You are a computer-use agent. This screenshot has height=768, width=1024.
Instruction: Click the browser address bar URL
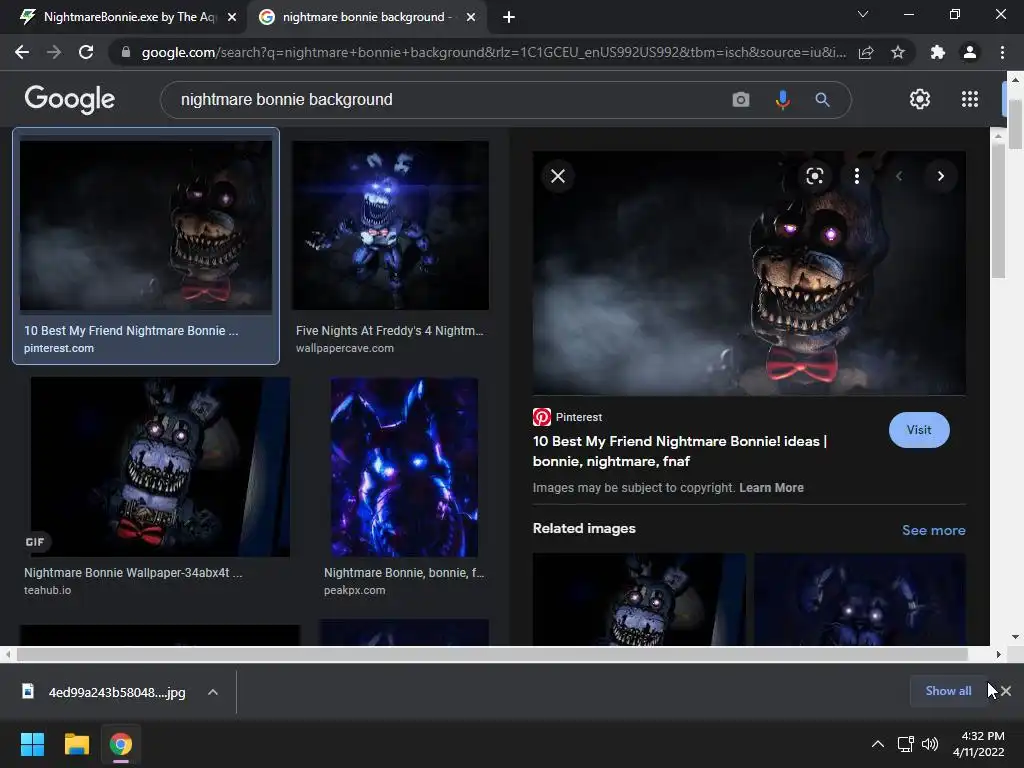493,52
